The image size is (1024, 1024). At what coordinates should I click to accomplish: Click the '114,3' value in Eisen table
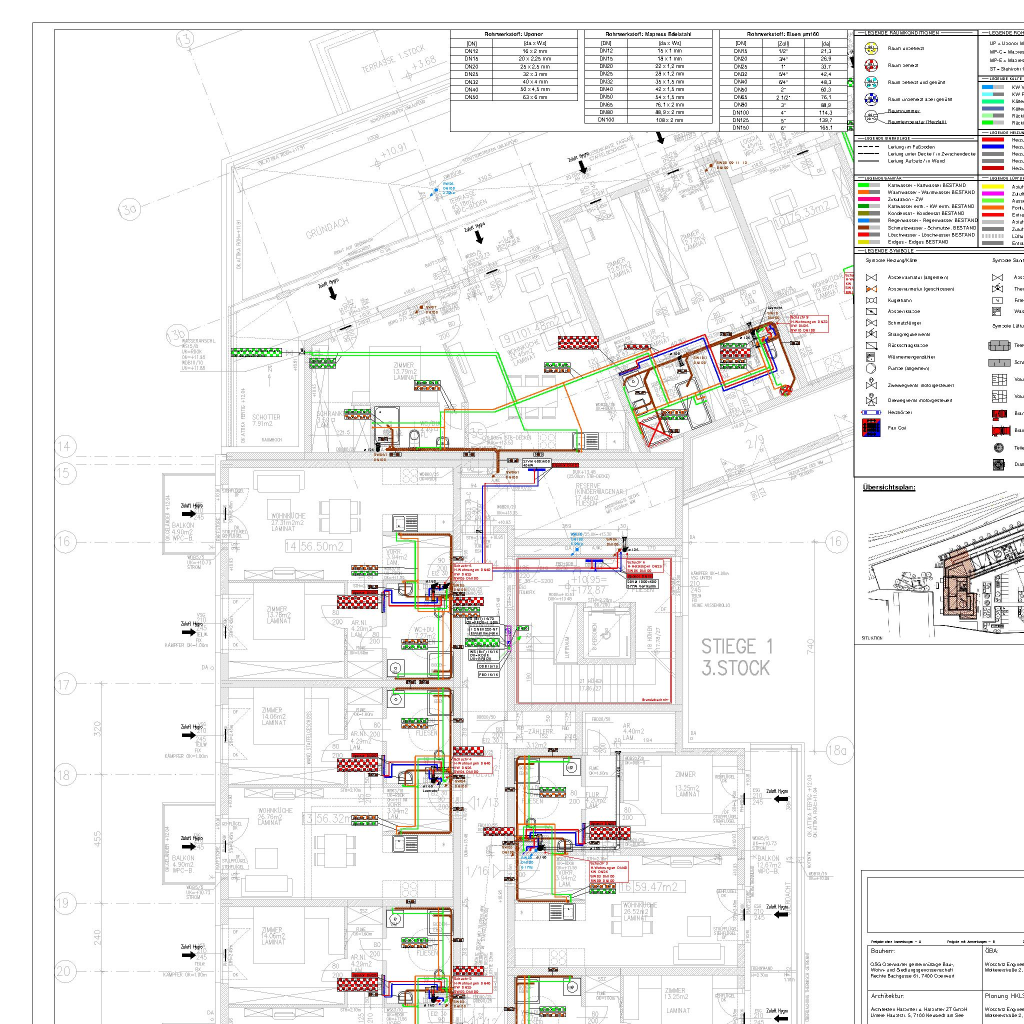pos(826,112)
